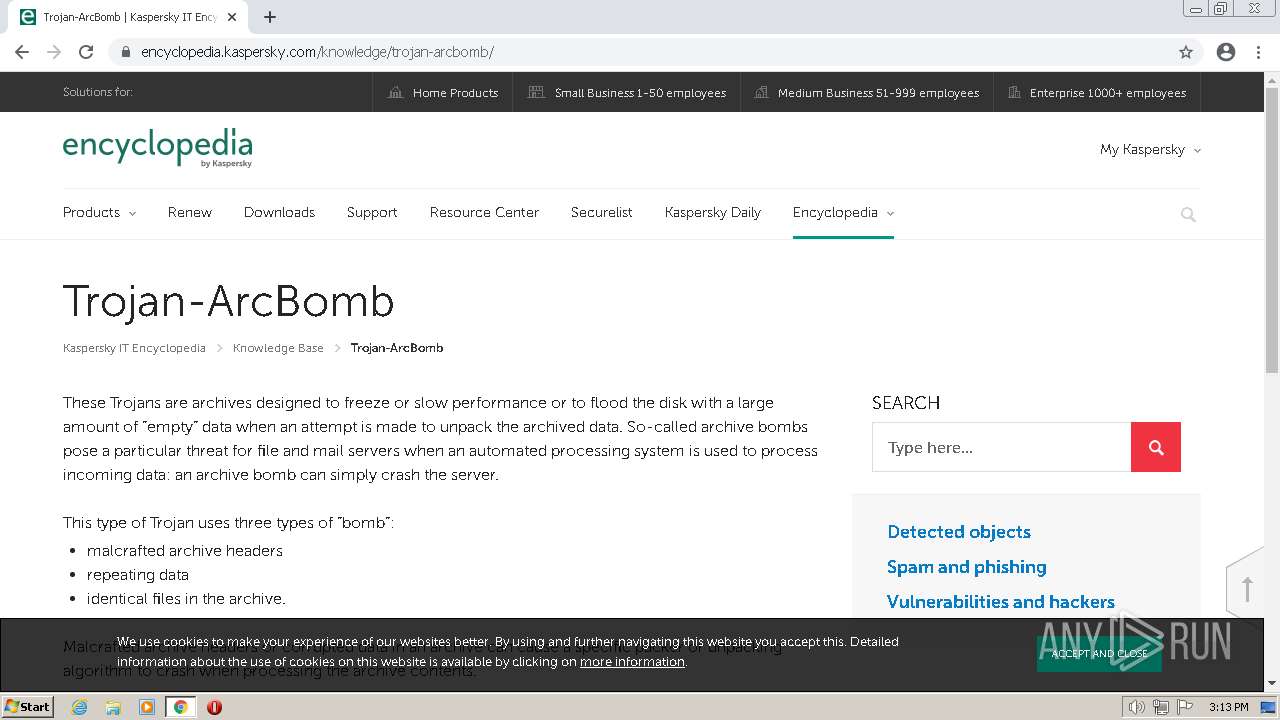Open Internet Explorer from the taskbar

(79, 707)
